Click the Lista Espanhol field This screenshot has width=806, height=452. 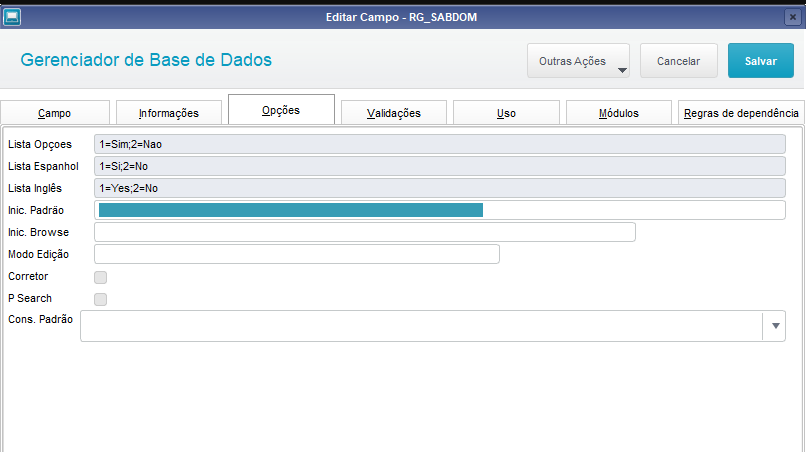coord(439,166)
